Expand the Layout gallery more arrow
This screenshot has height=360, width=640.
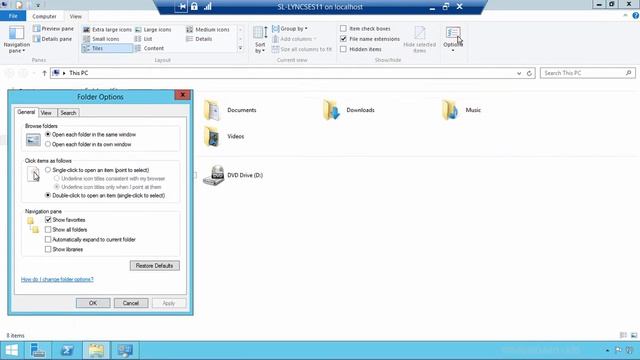tap(240, 48)
